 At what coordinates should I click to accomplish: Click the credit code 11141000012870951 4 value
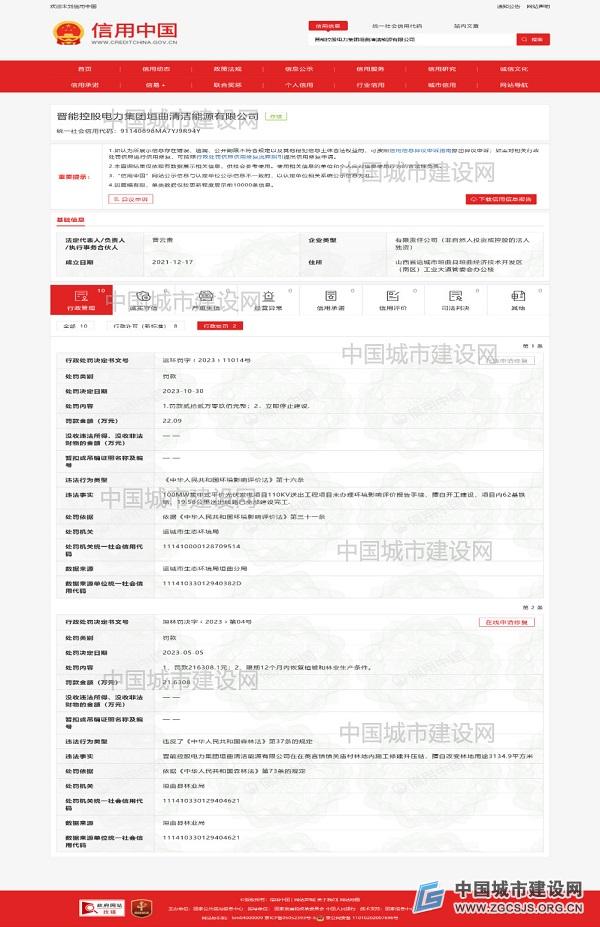click(x=202, y=546)
